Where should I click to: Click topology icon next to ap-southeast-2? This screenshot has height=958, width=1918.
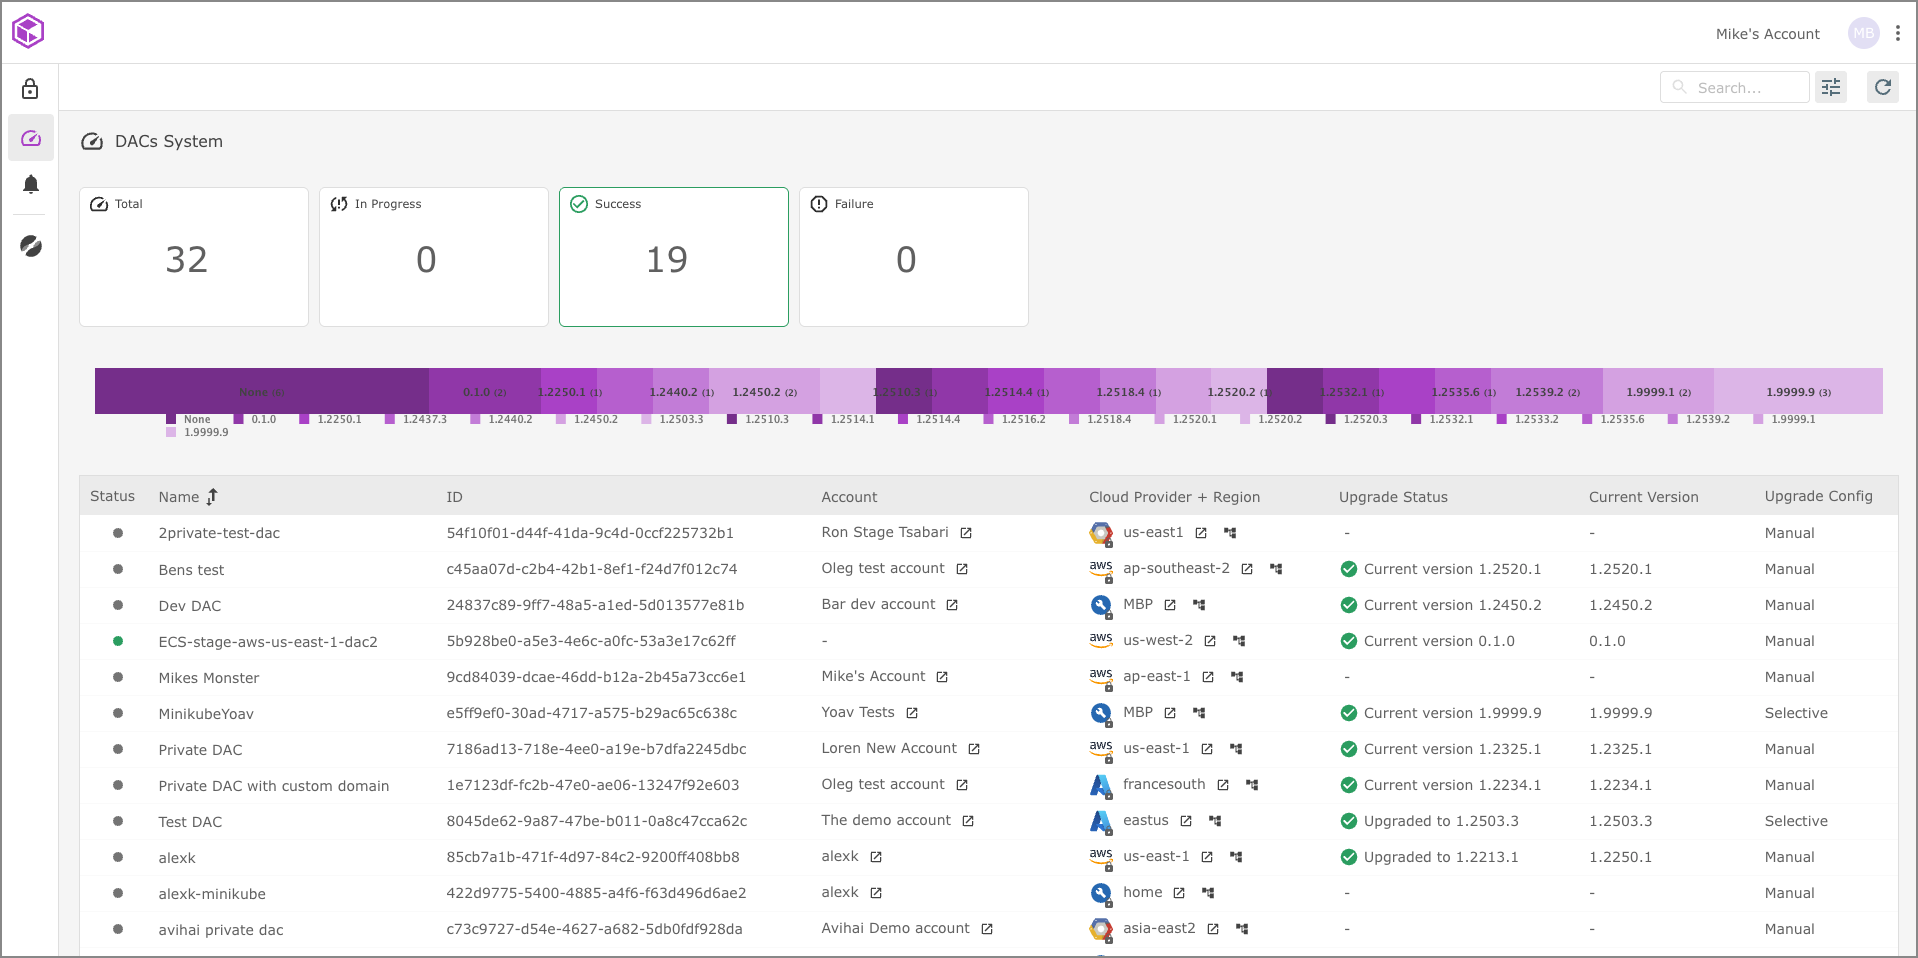tap(1276, 569)
